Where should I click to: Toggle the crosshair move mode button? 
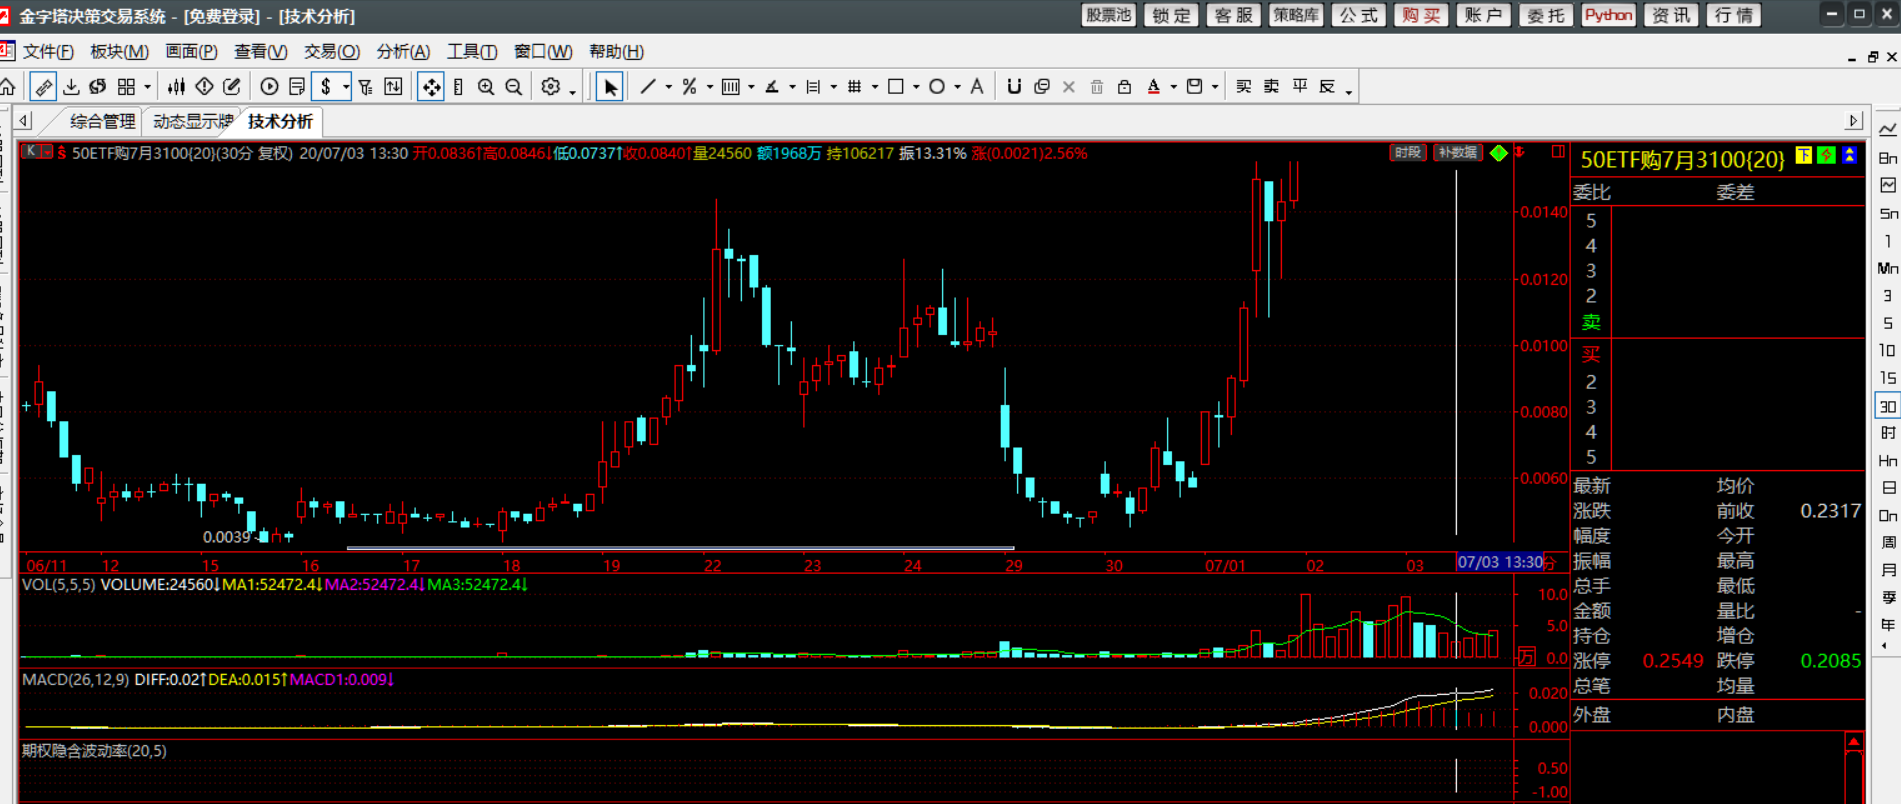pos(431,87)
